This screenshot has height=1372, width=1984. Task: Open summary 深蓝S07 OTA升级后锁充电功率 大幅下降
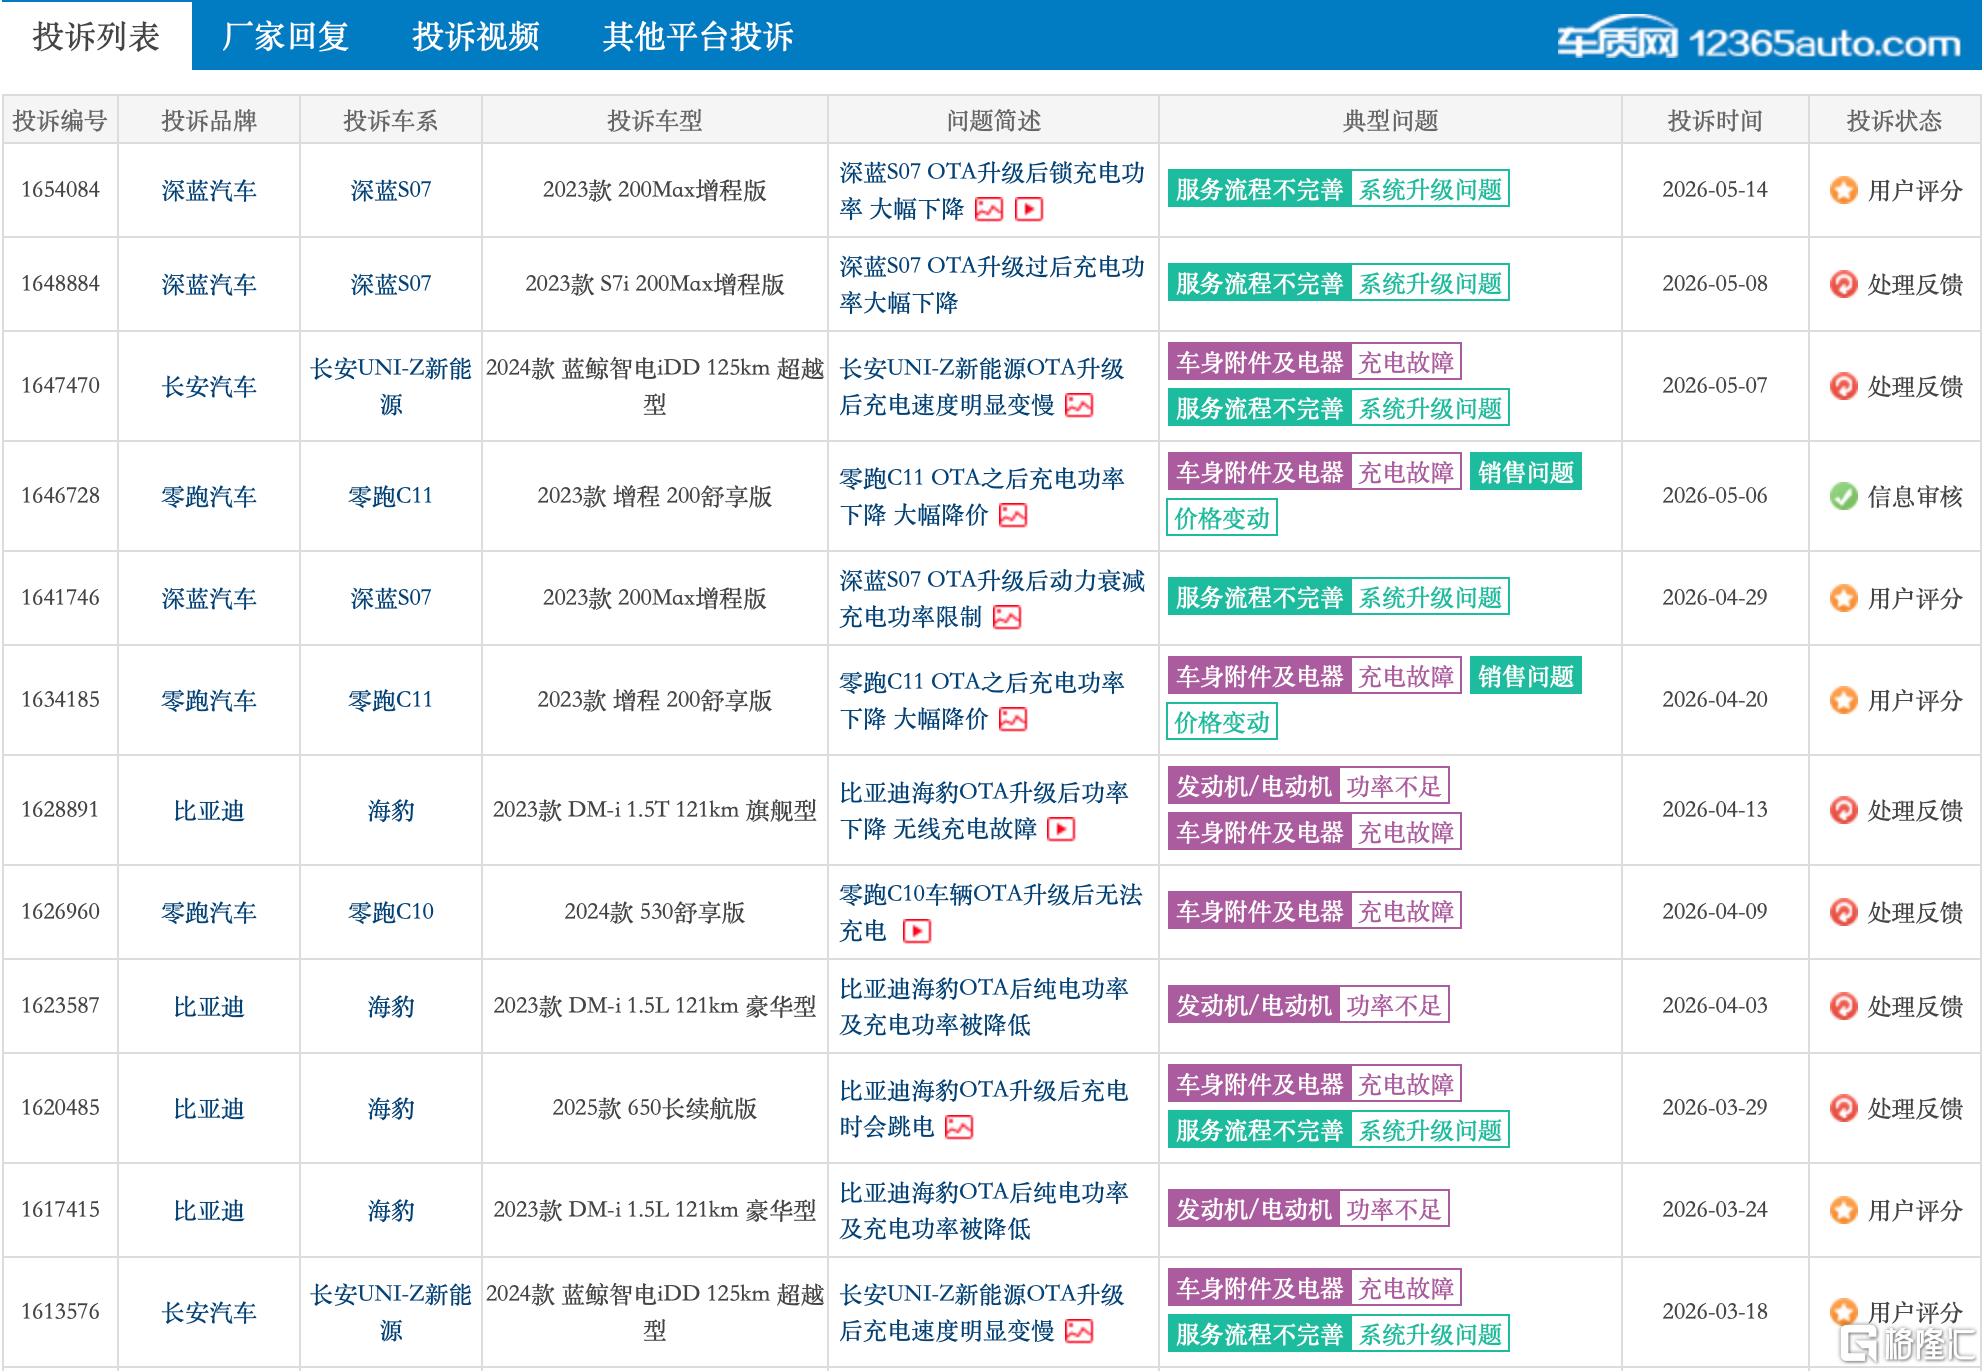pos(992,190)
